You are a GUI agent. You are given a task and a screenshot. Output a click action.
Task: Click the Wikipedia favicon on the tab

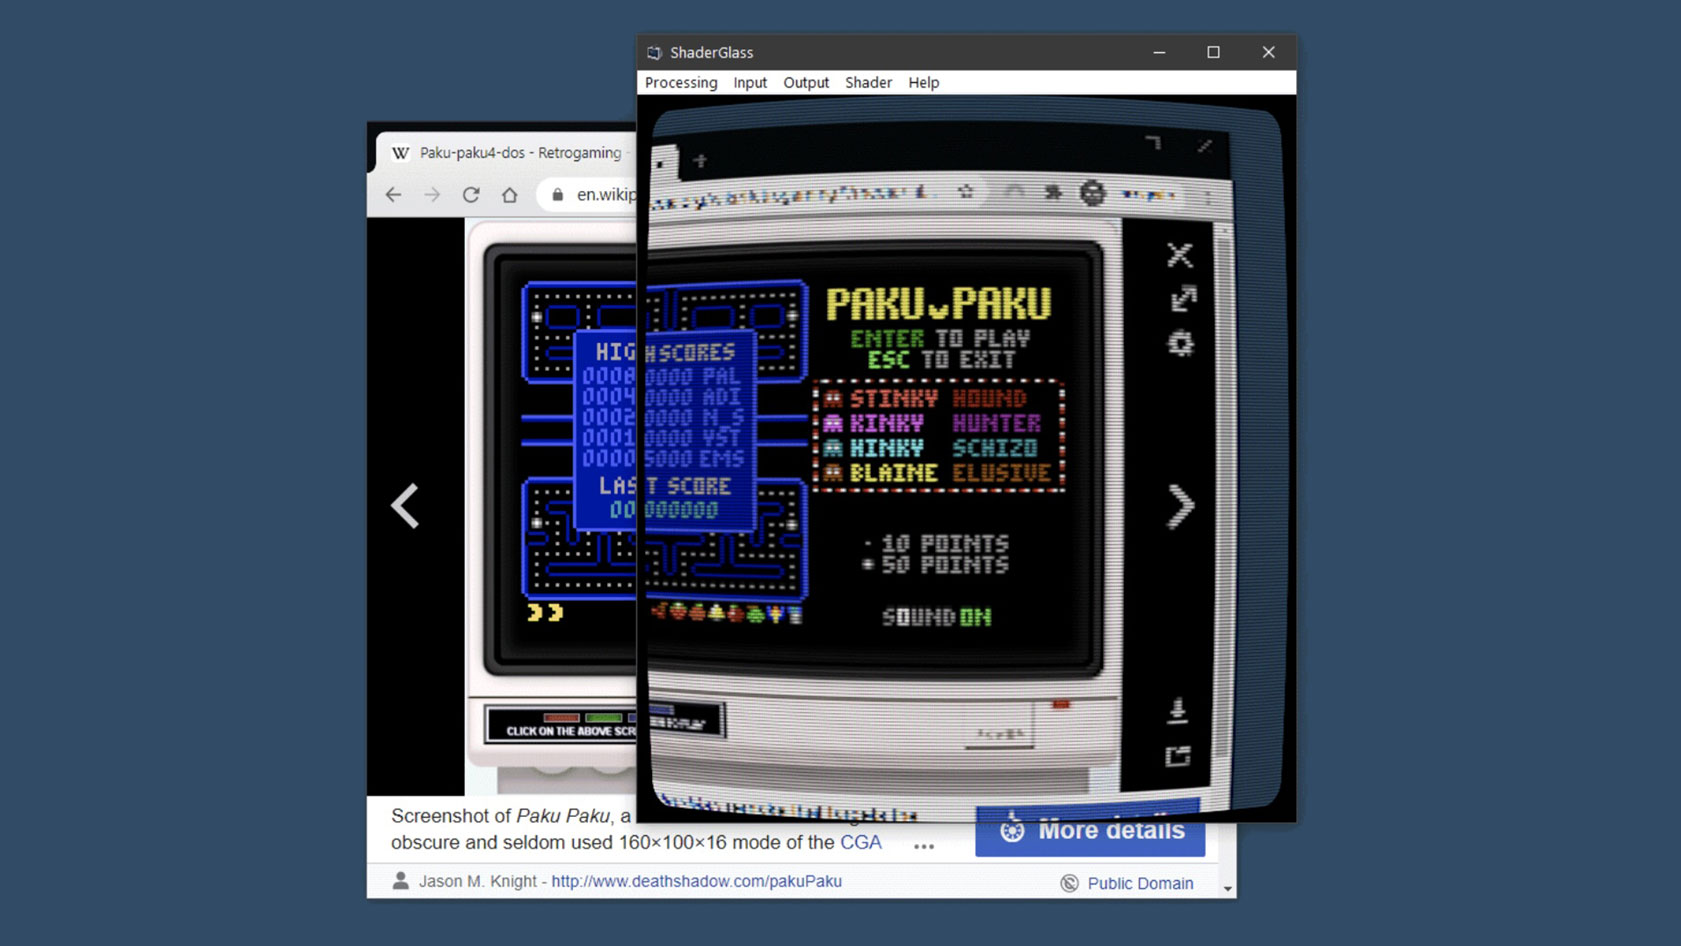tap(401, 153)
